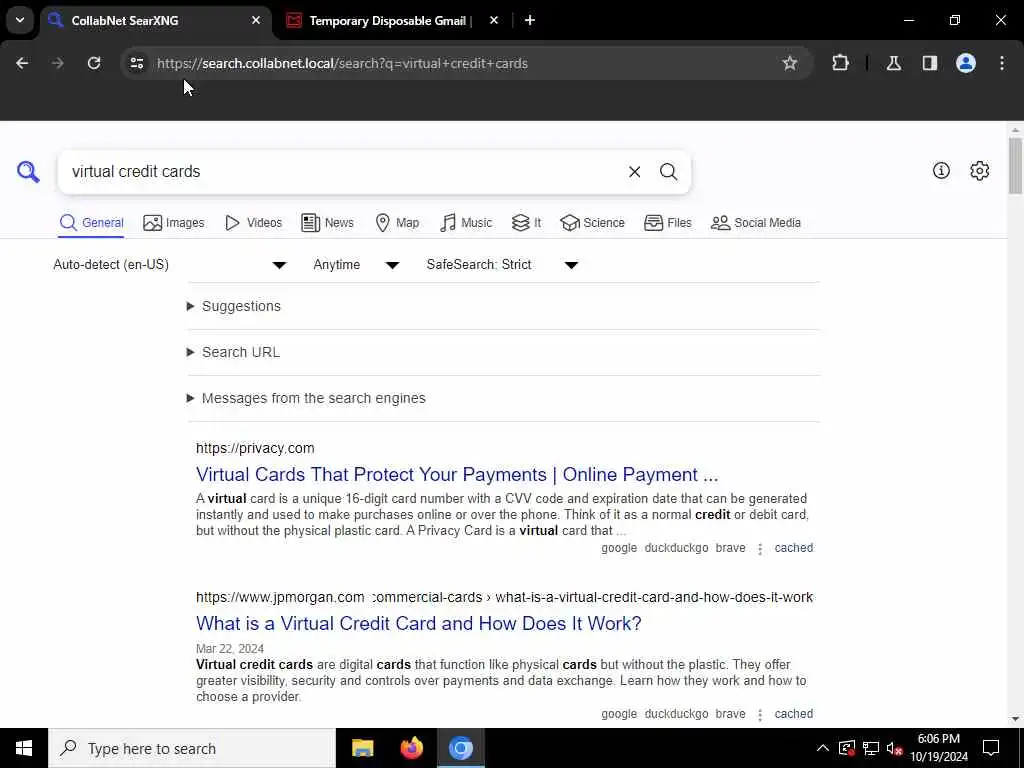
Task: Click the page vertical scrollbar thumb
Action: click(x=1015, y=166)
